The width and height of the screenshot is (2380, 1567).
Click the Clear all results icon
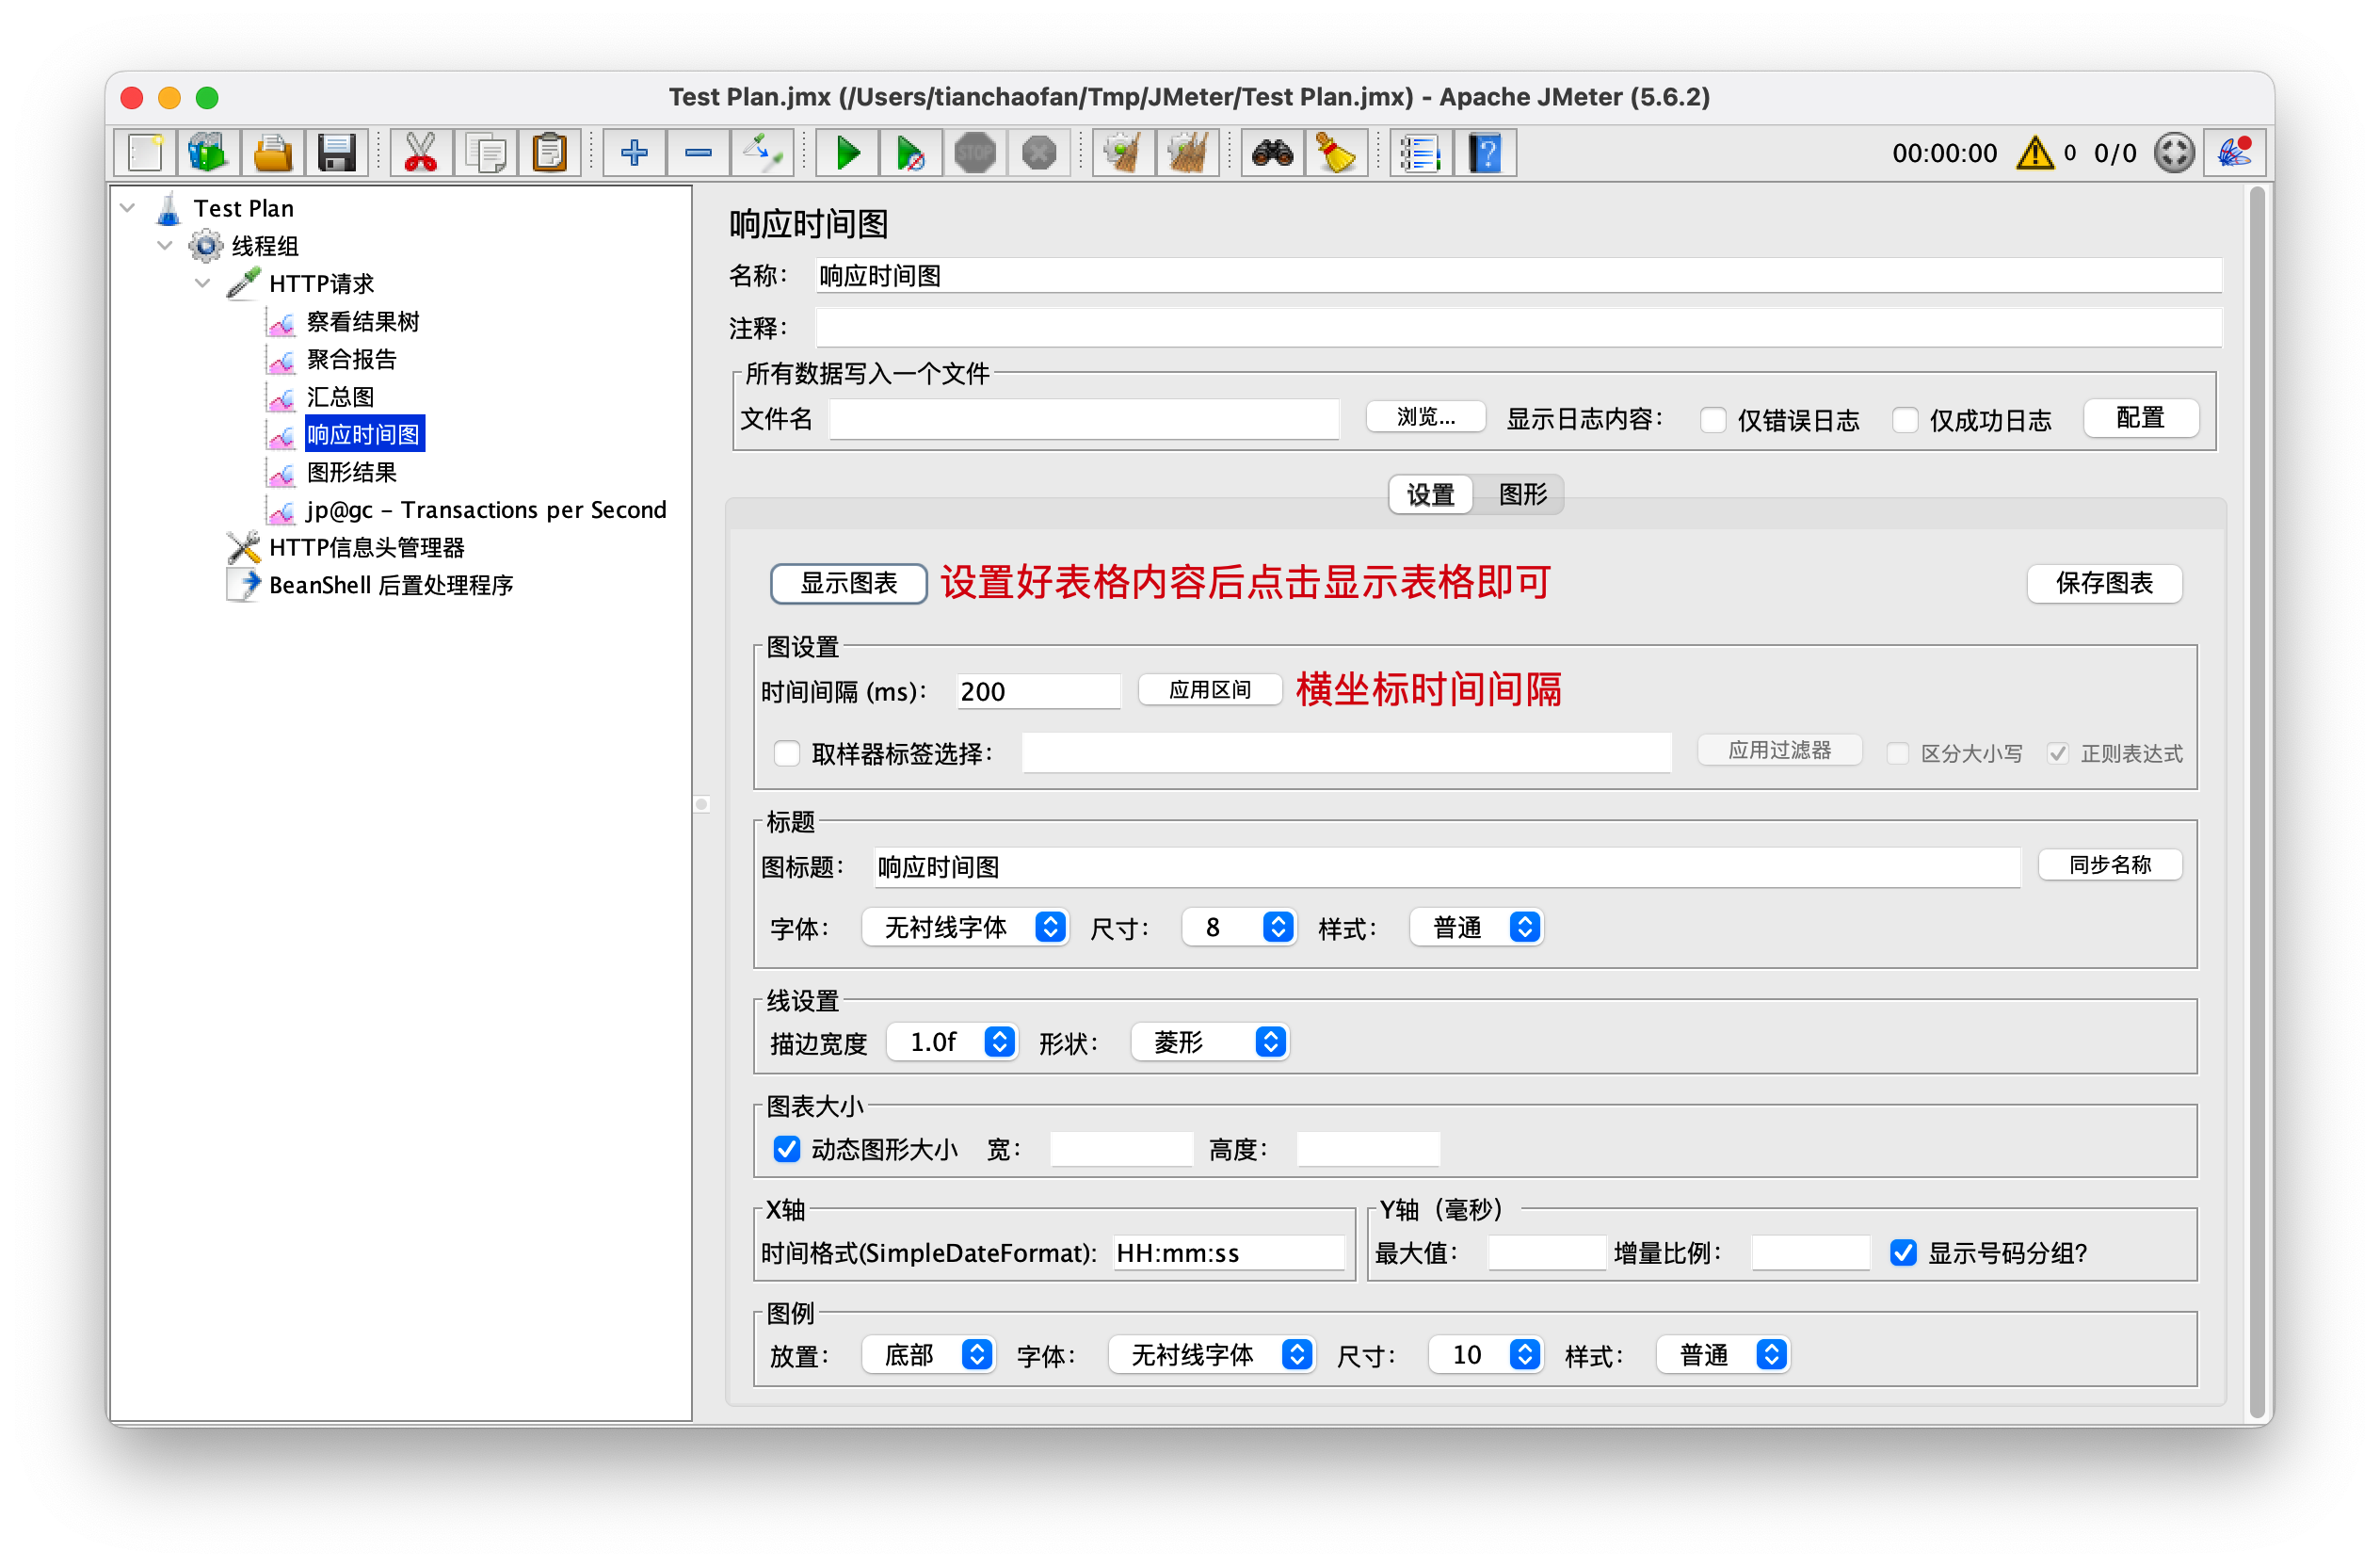click(x=1187, y=153)
